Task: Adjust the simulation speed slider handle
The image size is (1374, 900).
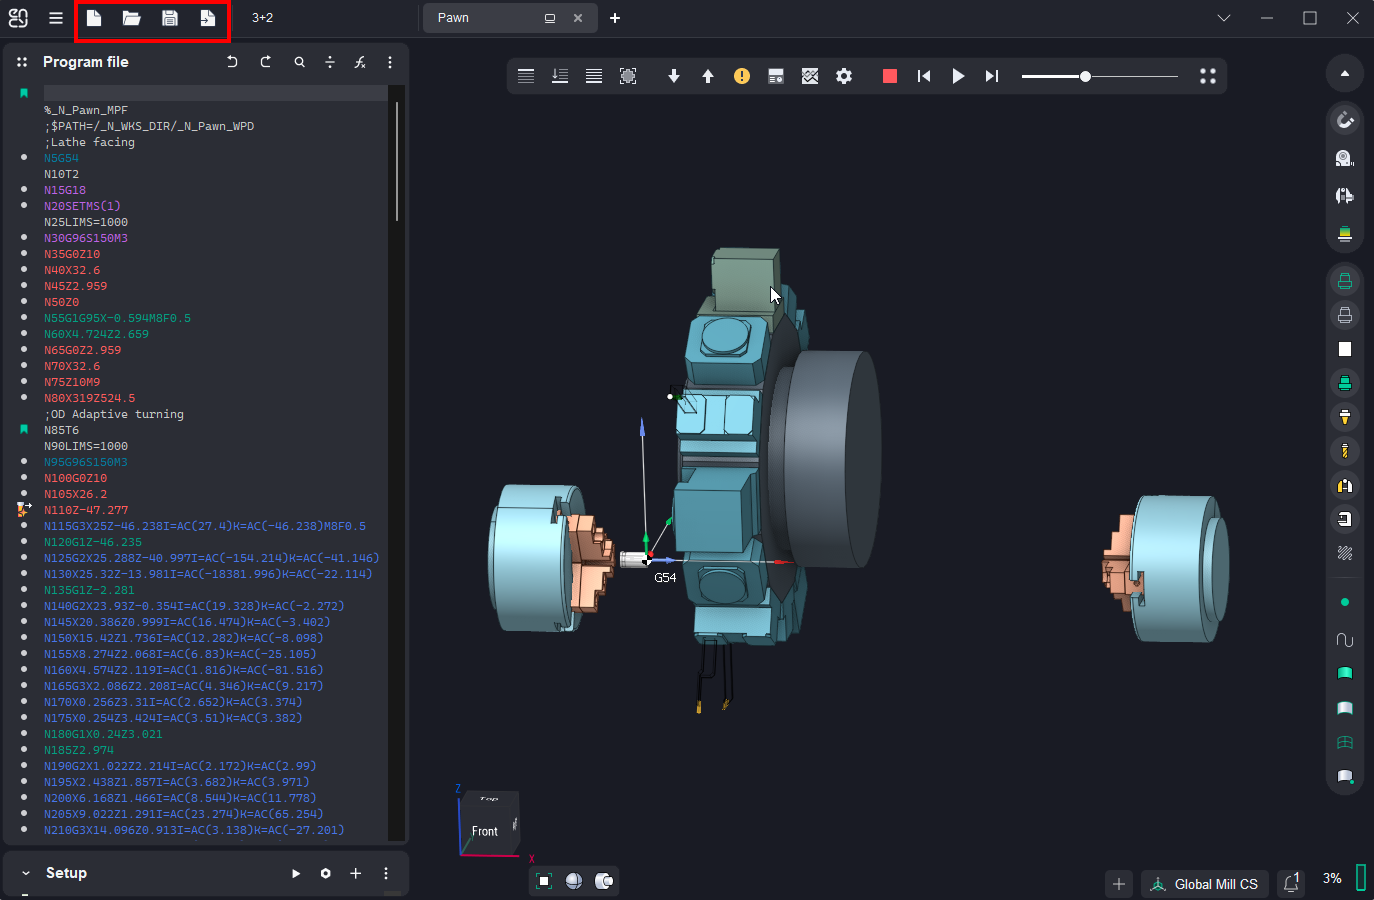Action: (1085, 76)
